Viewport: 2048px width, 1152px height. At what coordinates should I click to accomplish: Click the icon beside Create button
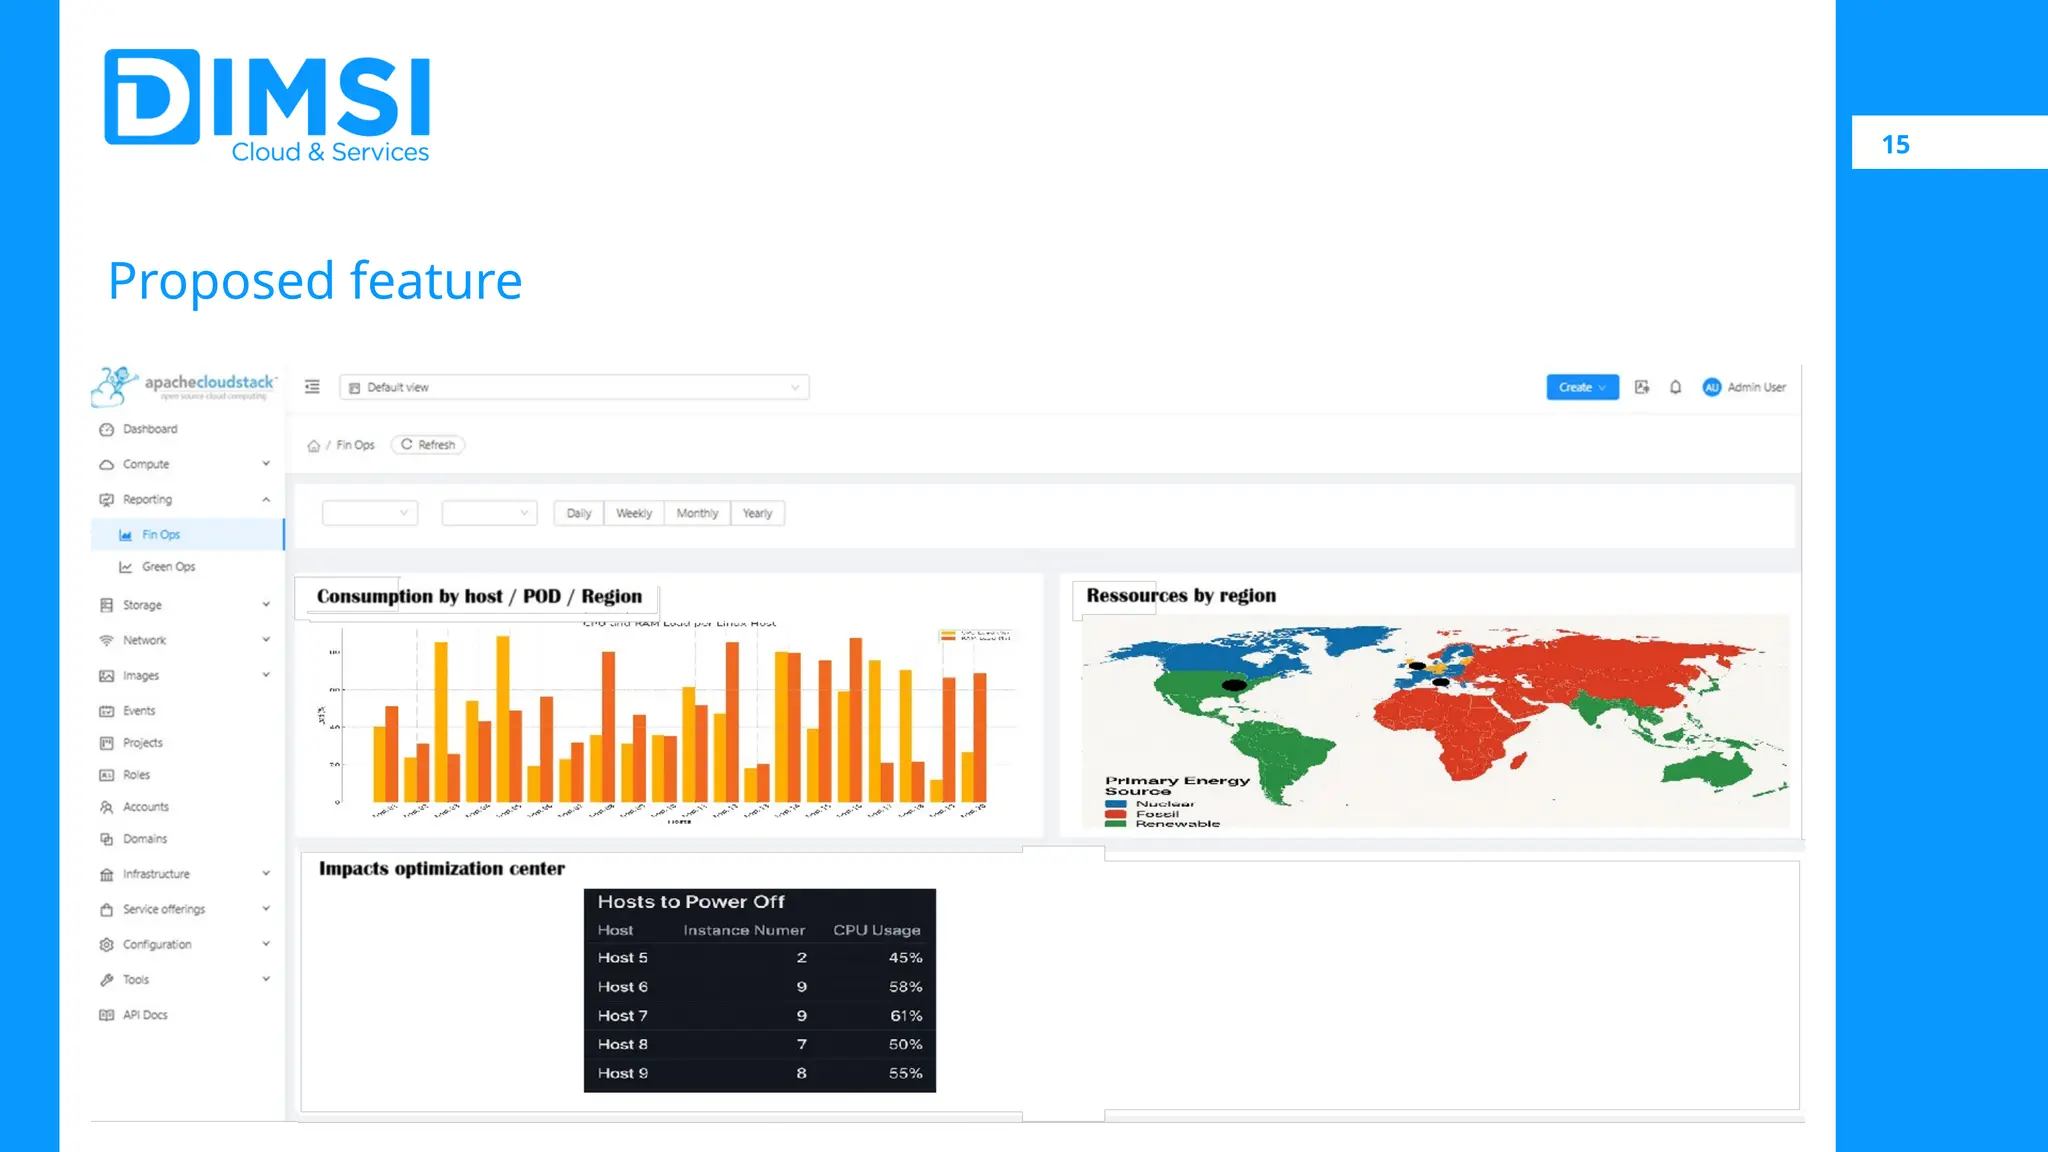[1641, 387]
